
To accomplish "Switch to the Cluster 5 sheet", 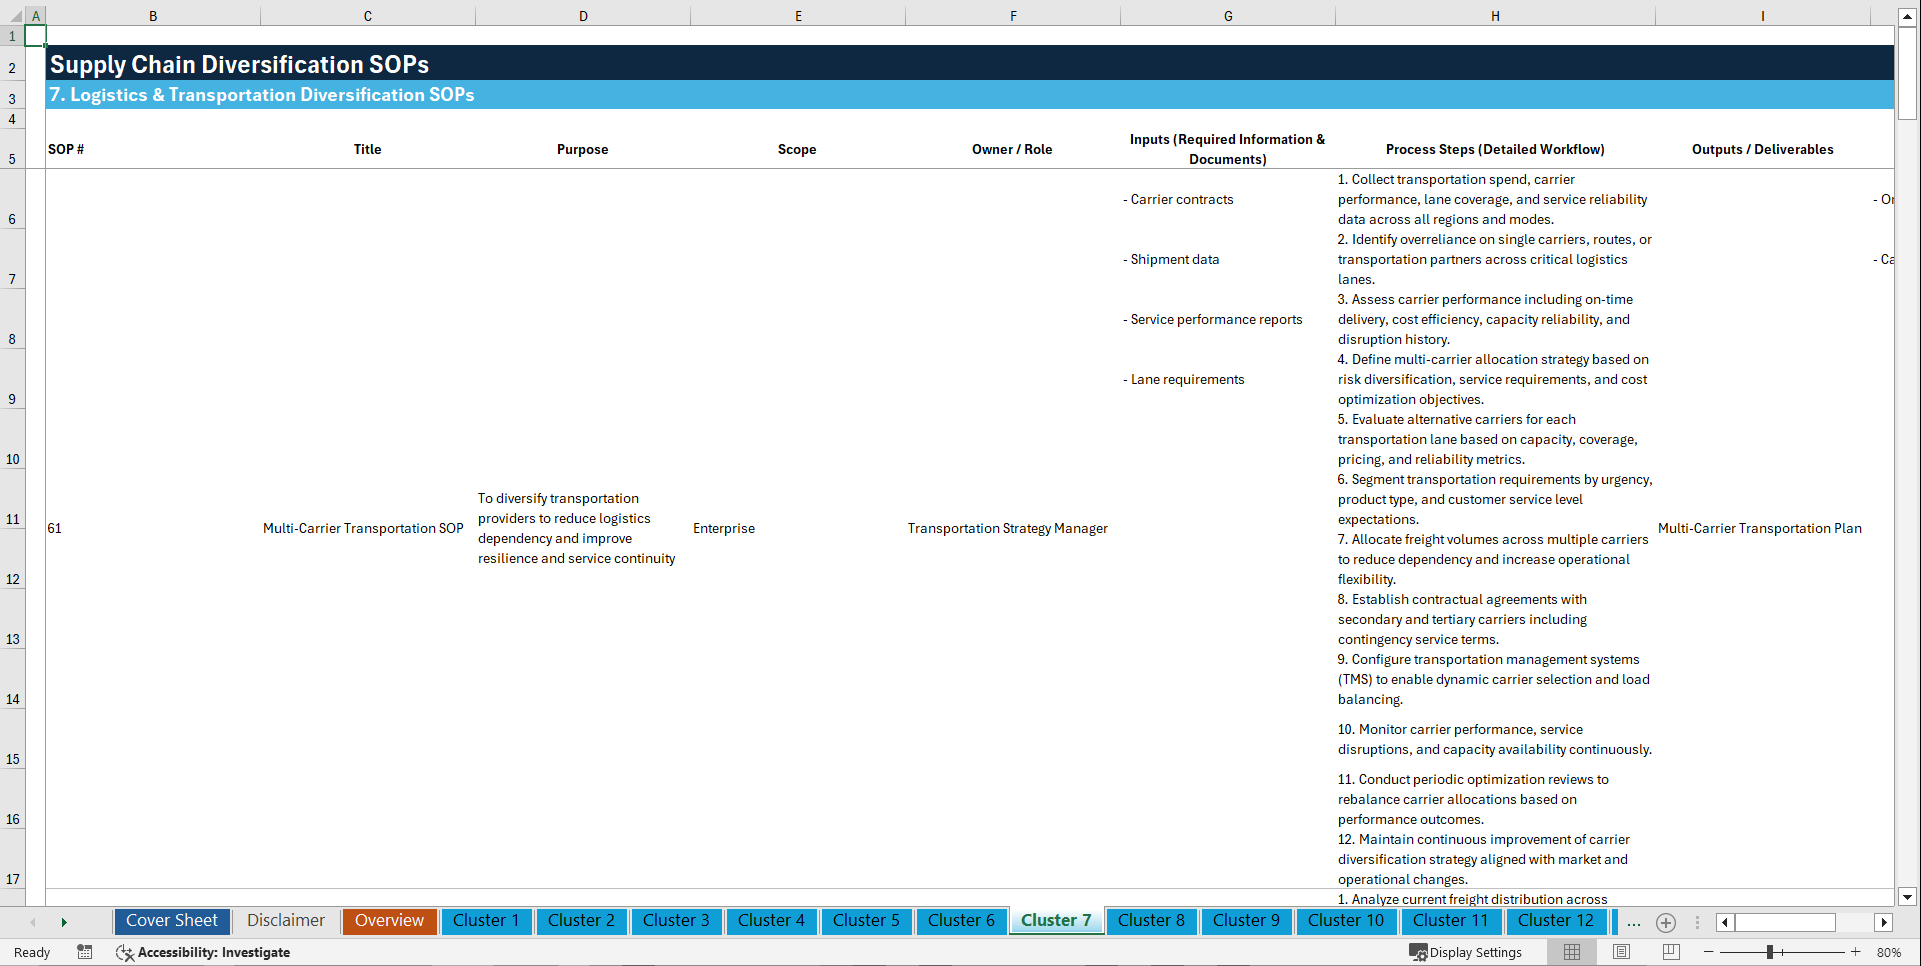I will (866, 921).
